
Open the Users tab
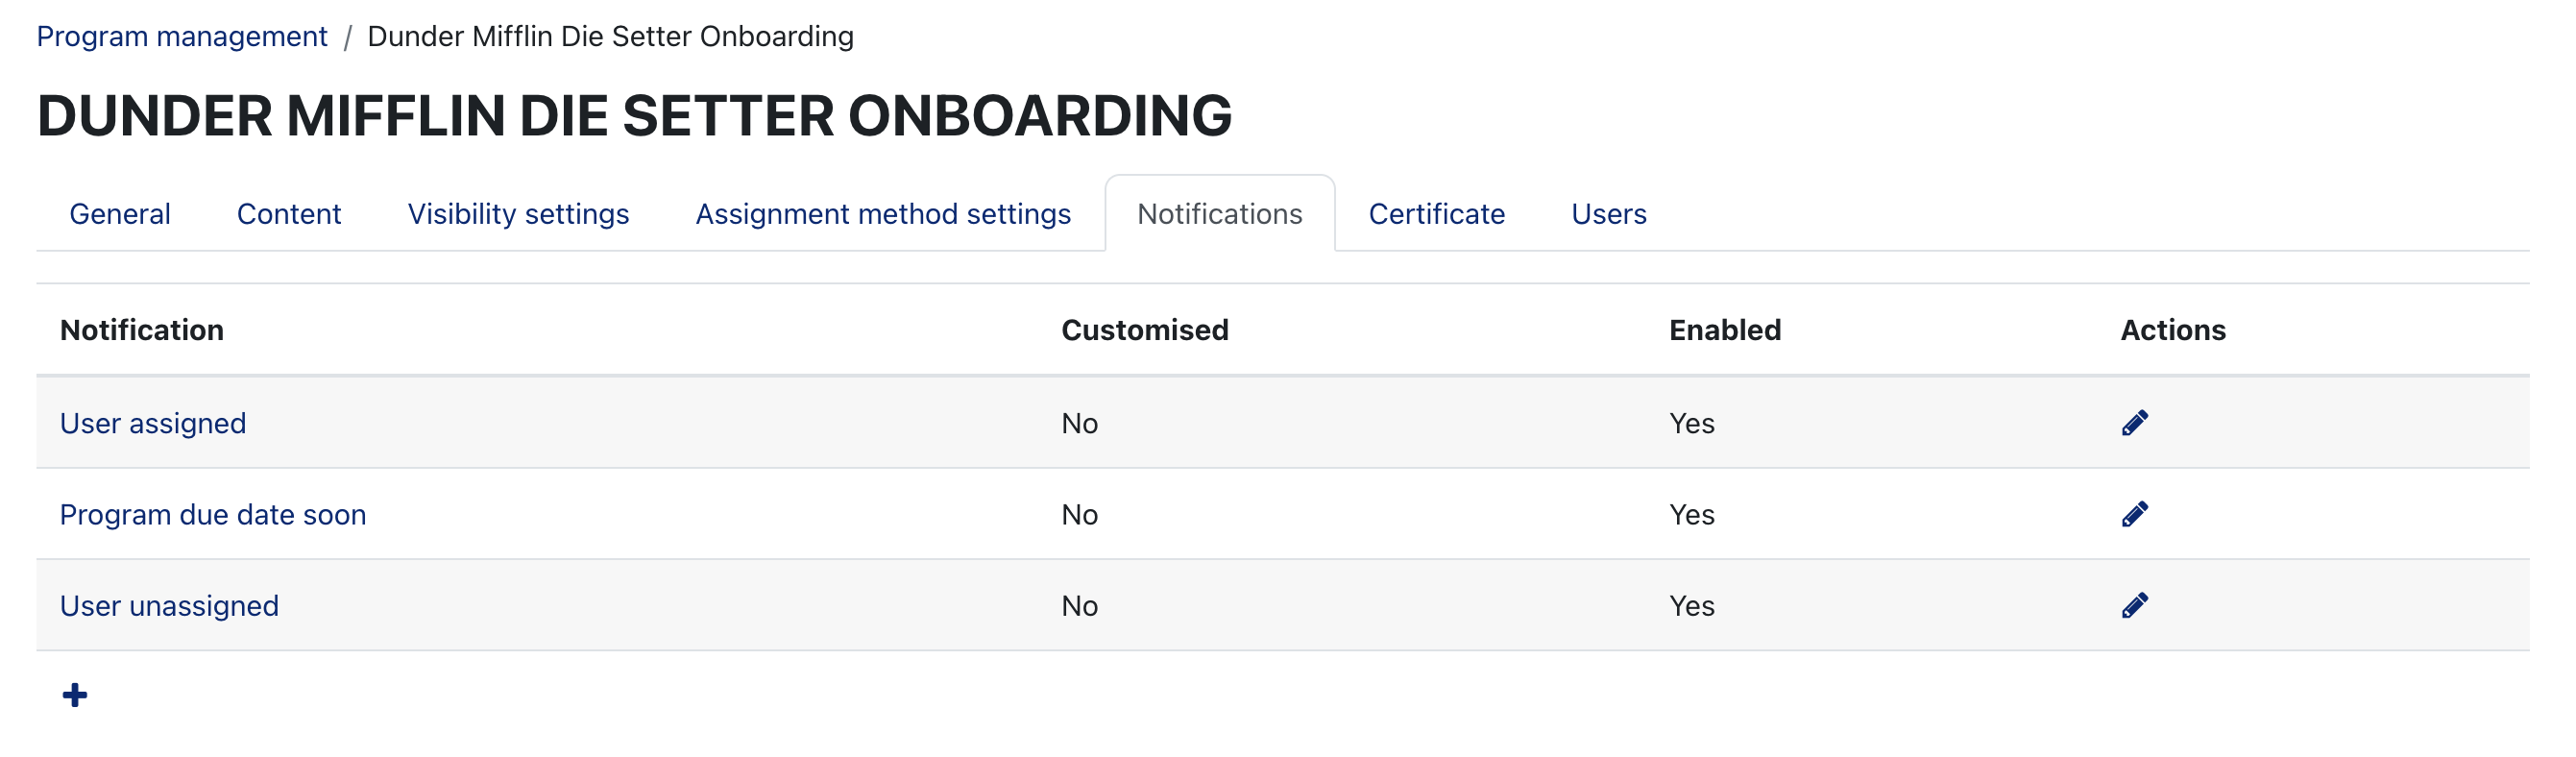1608,214
